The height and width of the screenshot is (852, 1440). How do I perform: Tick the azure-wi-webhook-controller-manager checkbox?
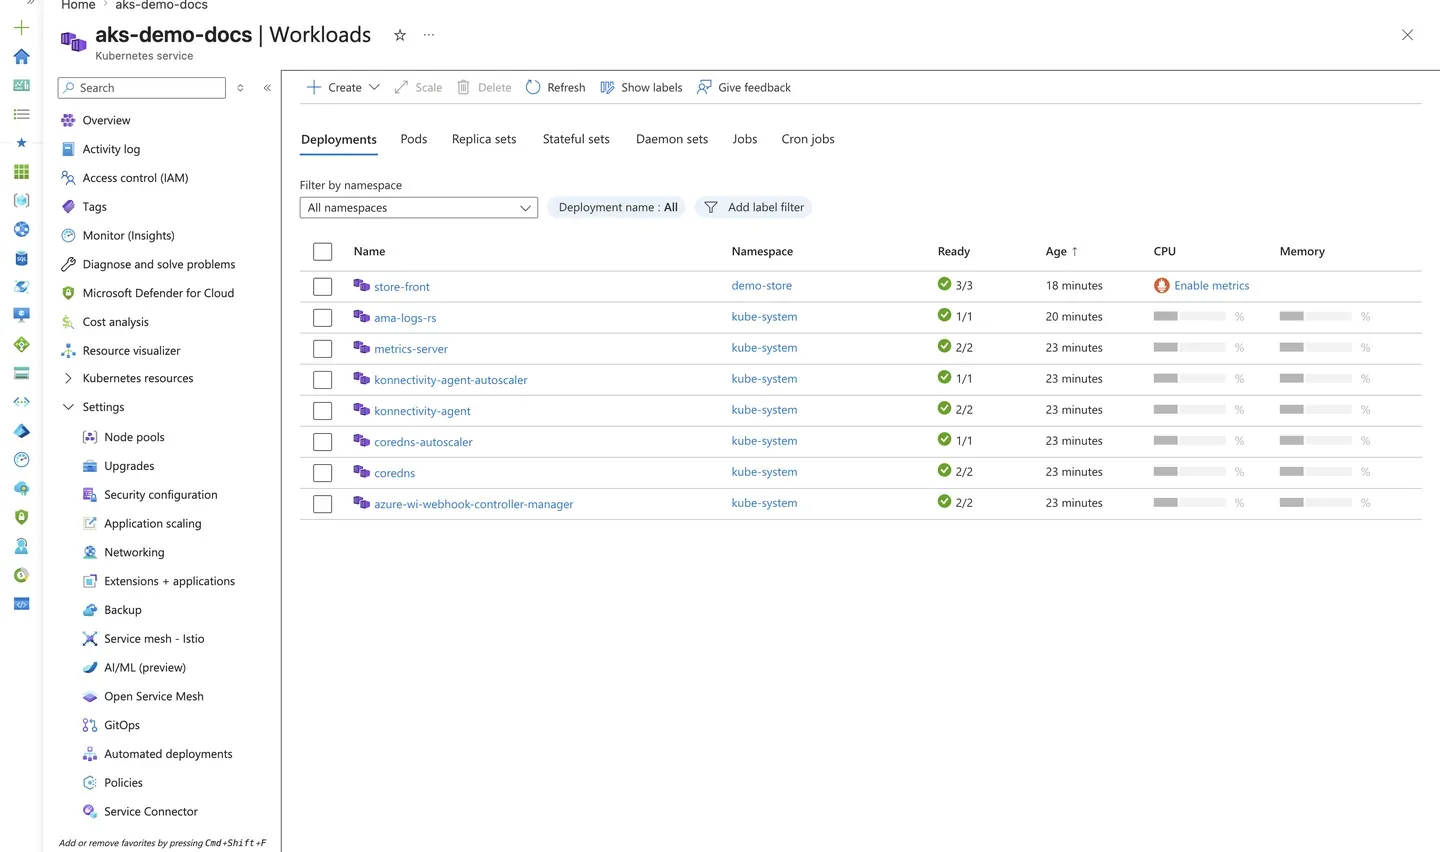click(x=322, y=504)
